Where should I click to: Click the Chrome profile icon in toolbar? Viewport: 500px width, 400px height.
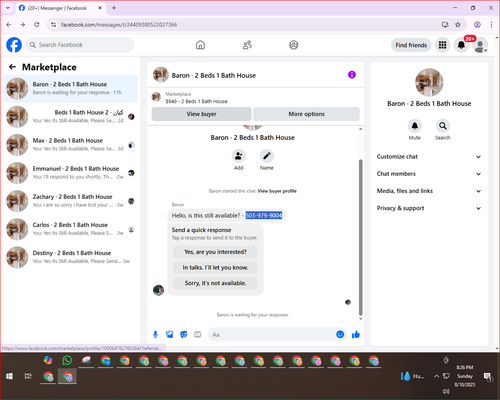coord(477,25)
